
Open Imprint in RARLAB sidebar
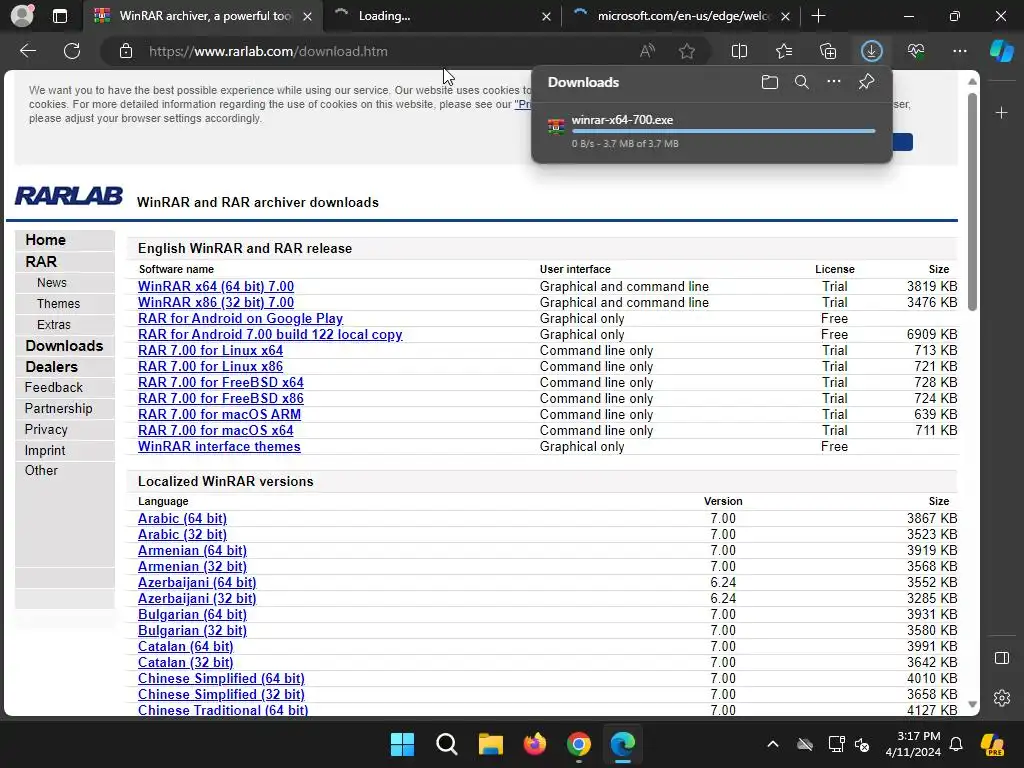45,450
